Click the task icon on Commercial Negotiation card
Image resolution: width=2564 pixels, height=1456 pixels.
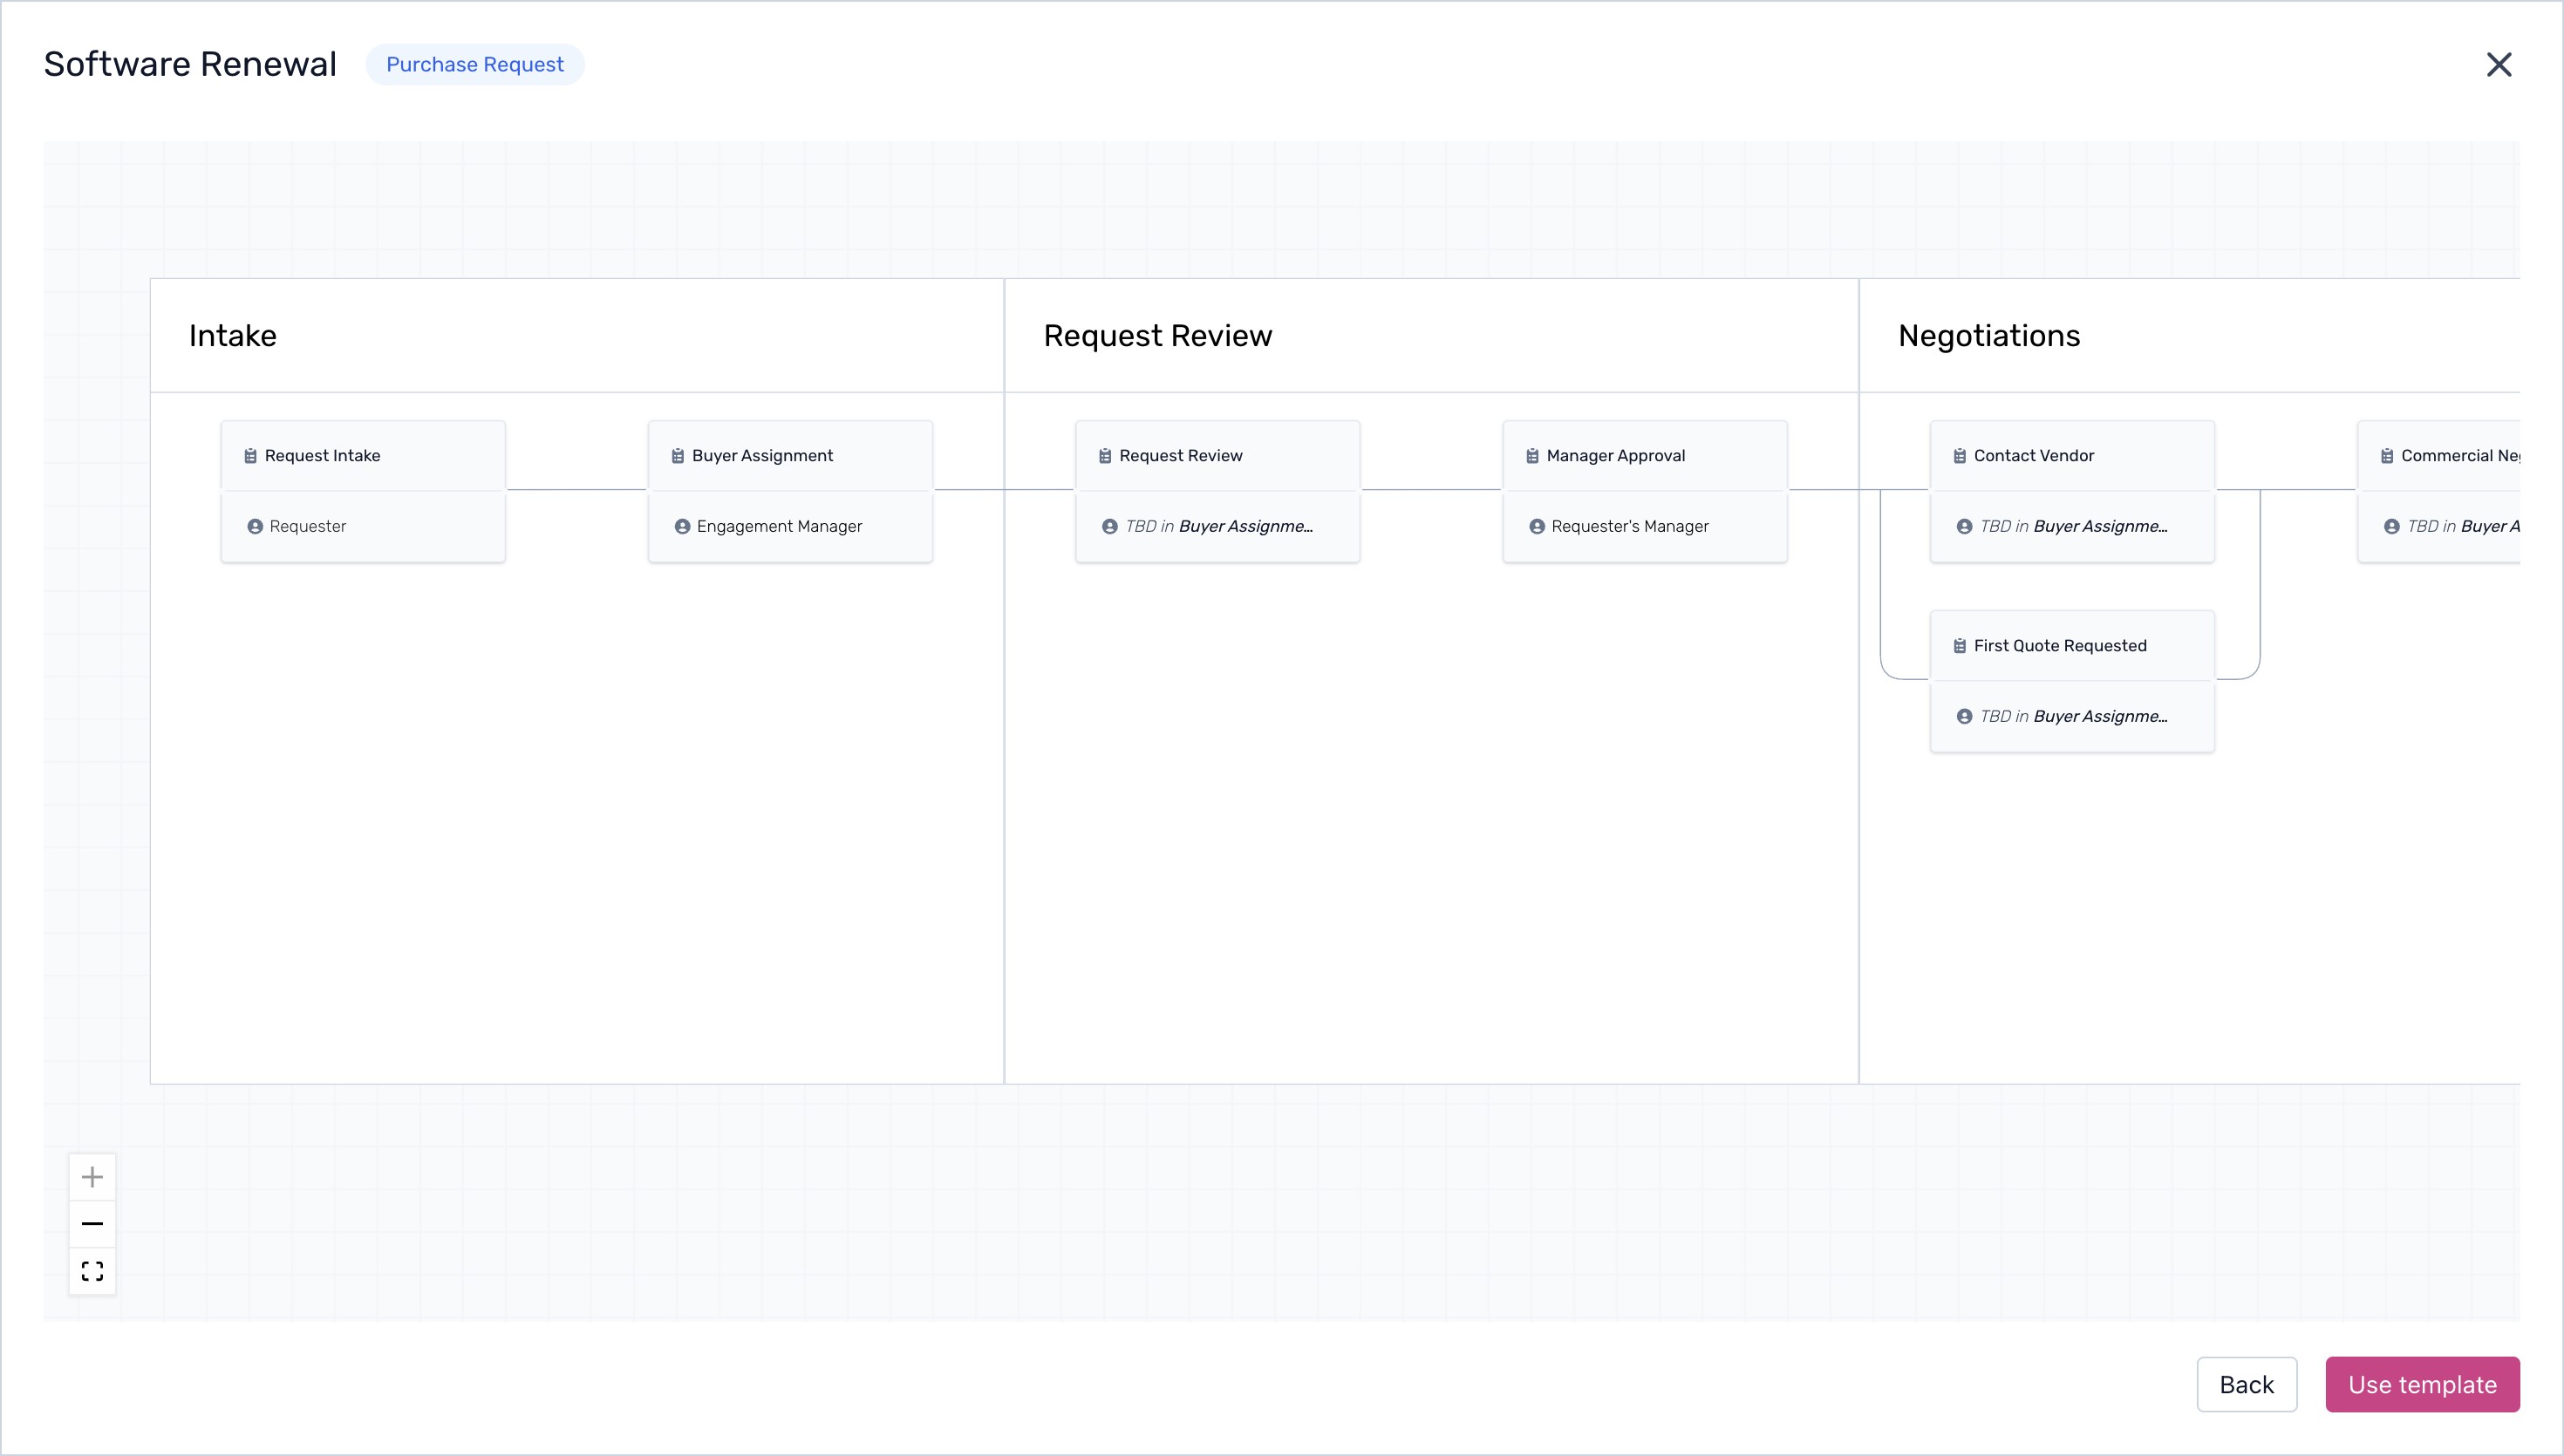pyautogui.click(x=2388, y=455)
